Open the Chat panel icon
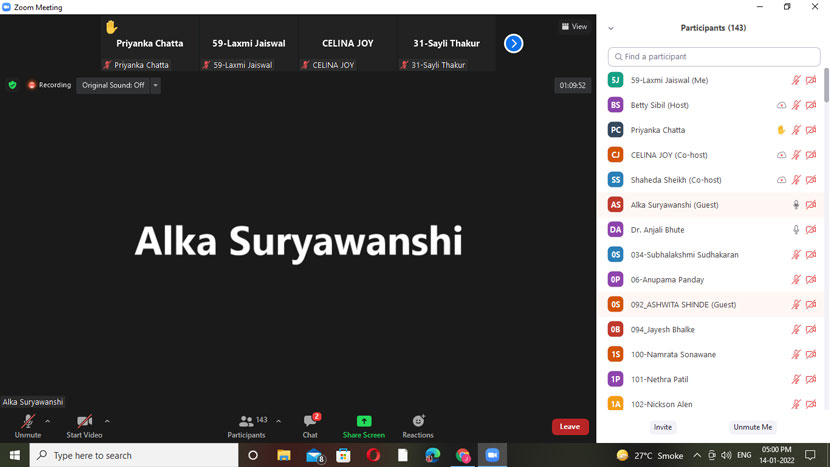The height and width of the screenshot is (467, 830). click(310, 422)
